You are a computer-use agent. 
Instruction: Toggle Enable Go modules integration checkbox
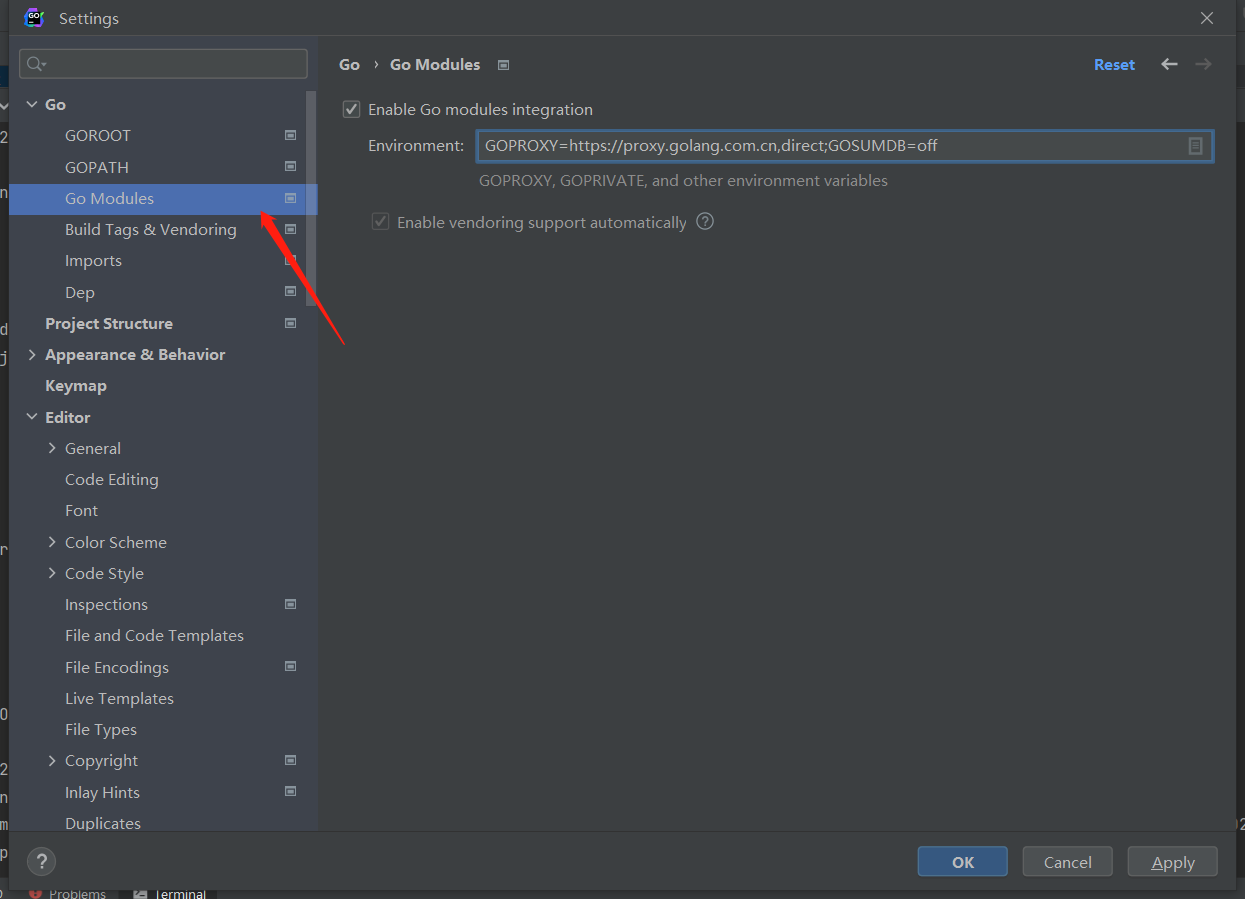pos(351,109)
